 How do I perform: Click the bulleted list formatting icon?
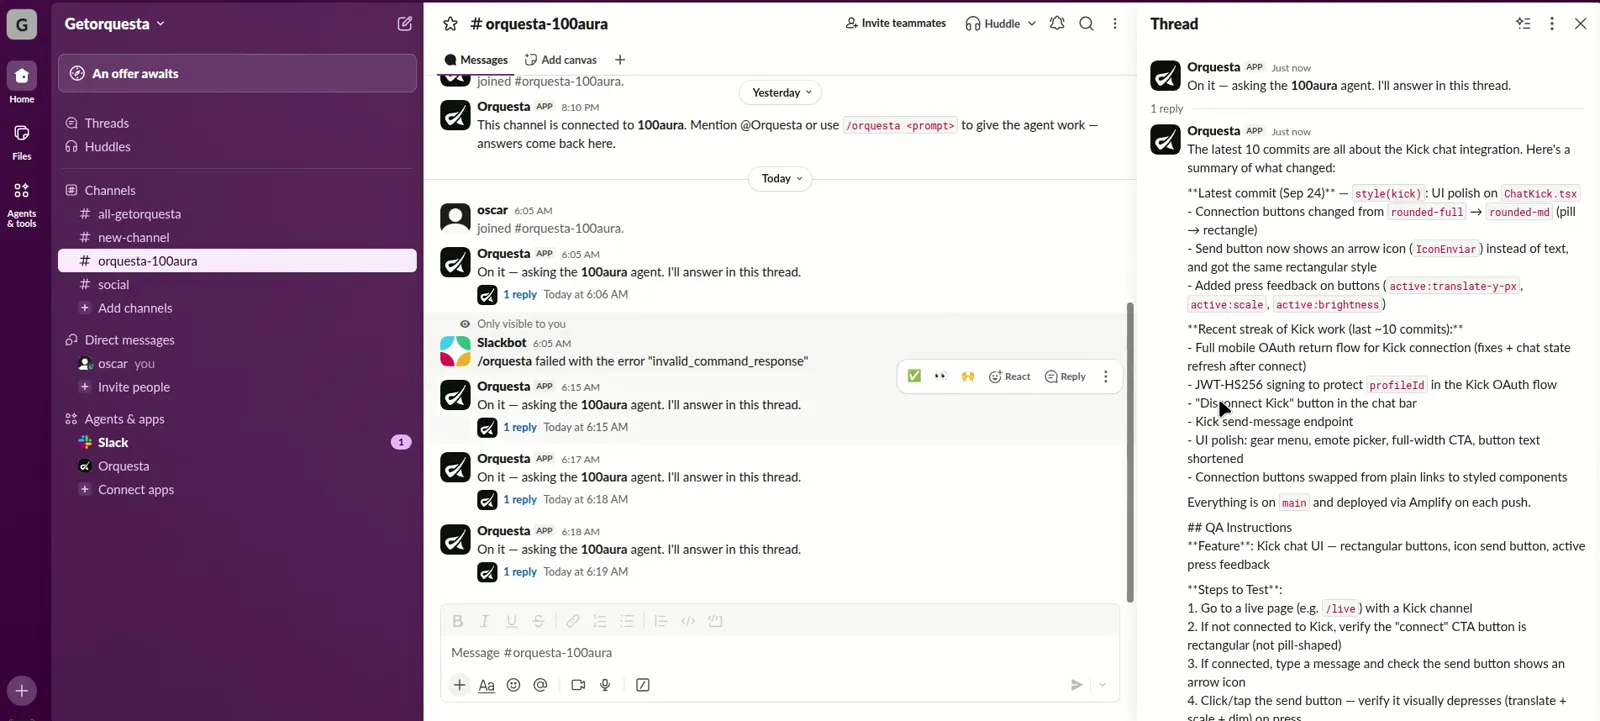(627, 621)
